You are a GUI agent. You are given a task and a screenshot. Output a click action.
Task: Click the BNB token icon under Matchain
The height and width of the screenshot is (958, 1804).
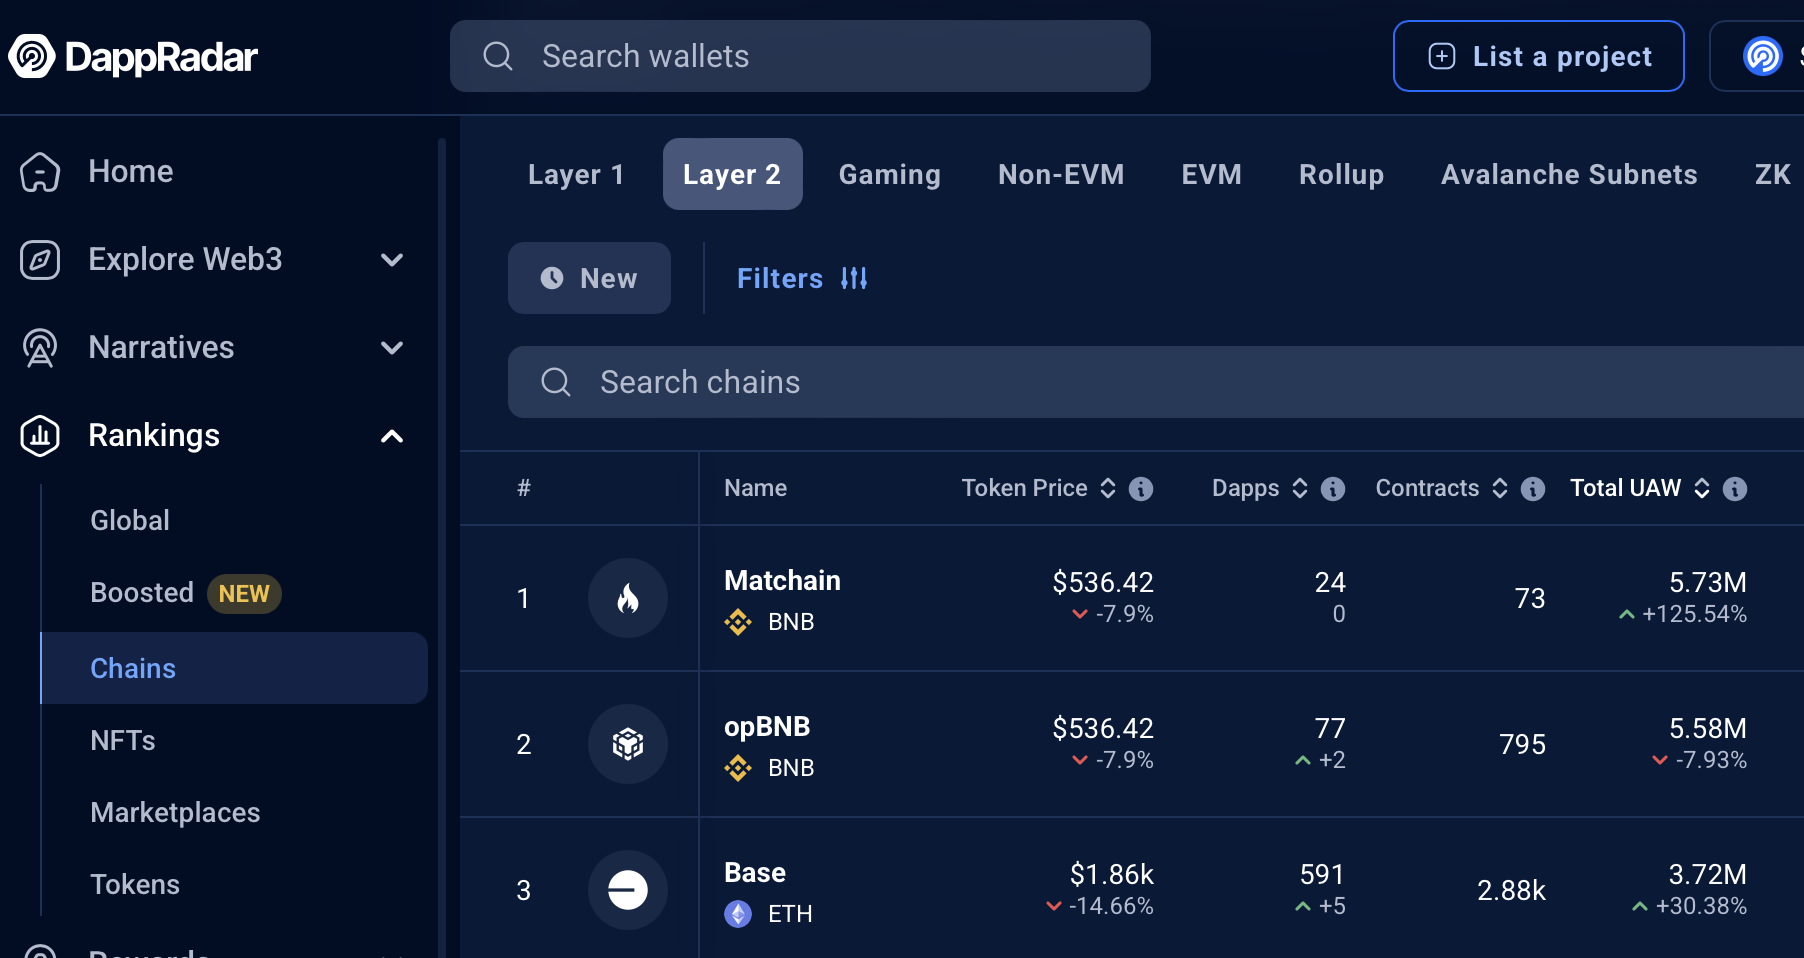[x=738, y=622]
